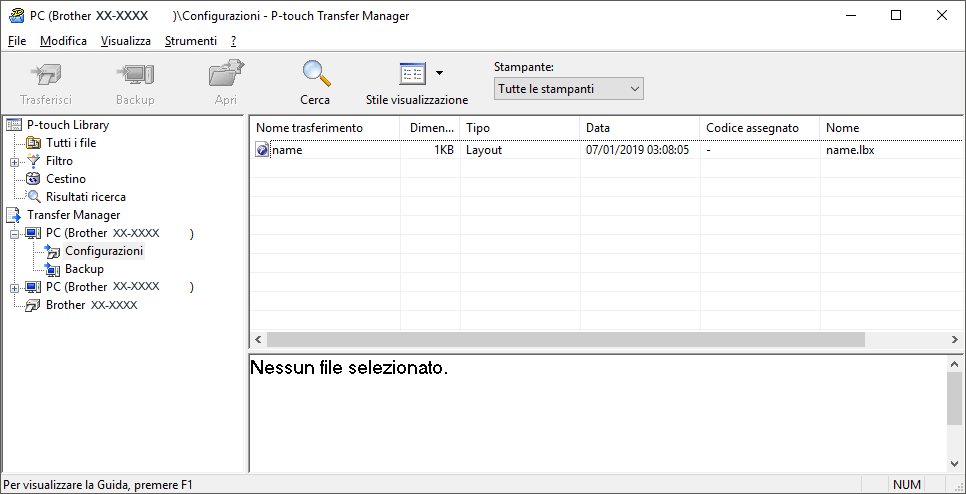Viewport: 966px width, 494px height.
Task: Click the 1KB size cell
Action: coord(444,150)
